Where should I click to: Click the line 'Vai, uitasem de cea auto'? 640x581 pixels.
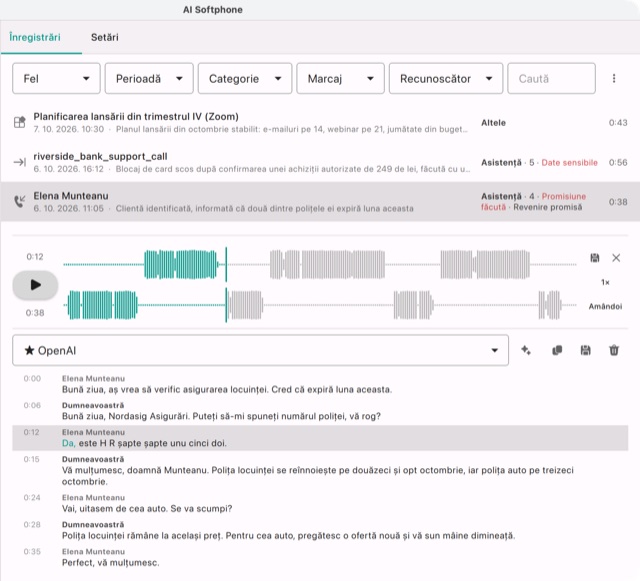(320, 503)
